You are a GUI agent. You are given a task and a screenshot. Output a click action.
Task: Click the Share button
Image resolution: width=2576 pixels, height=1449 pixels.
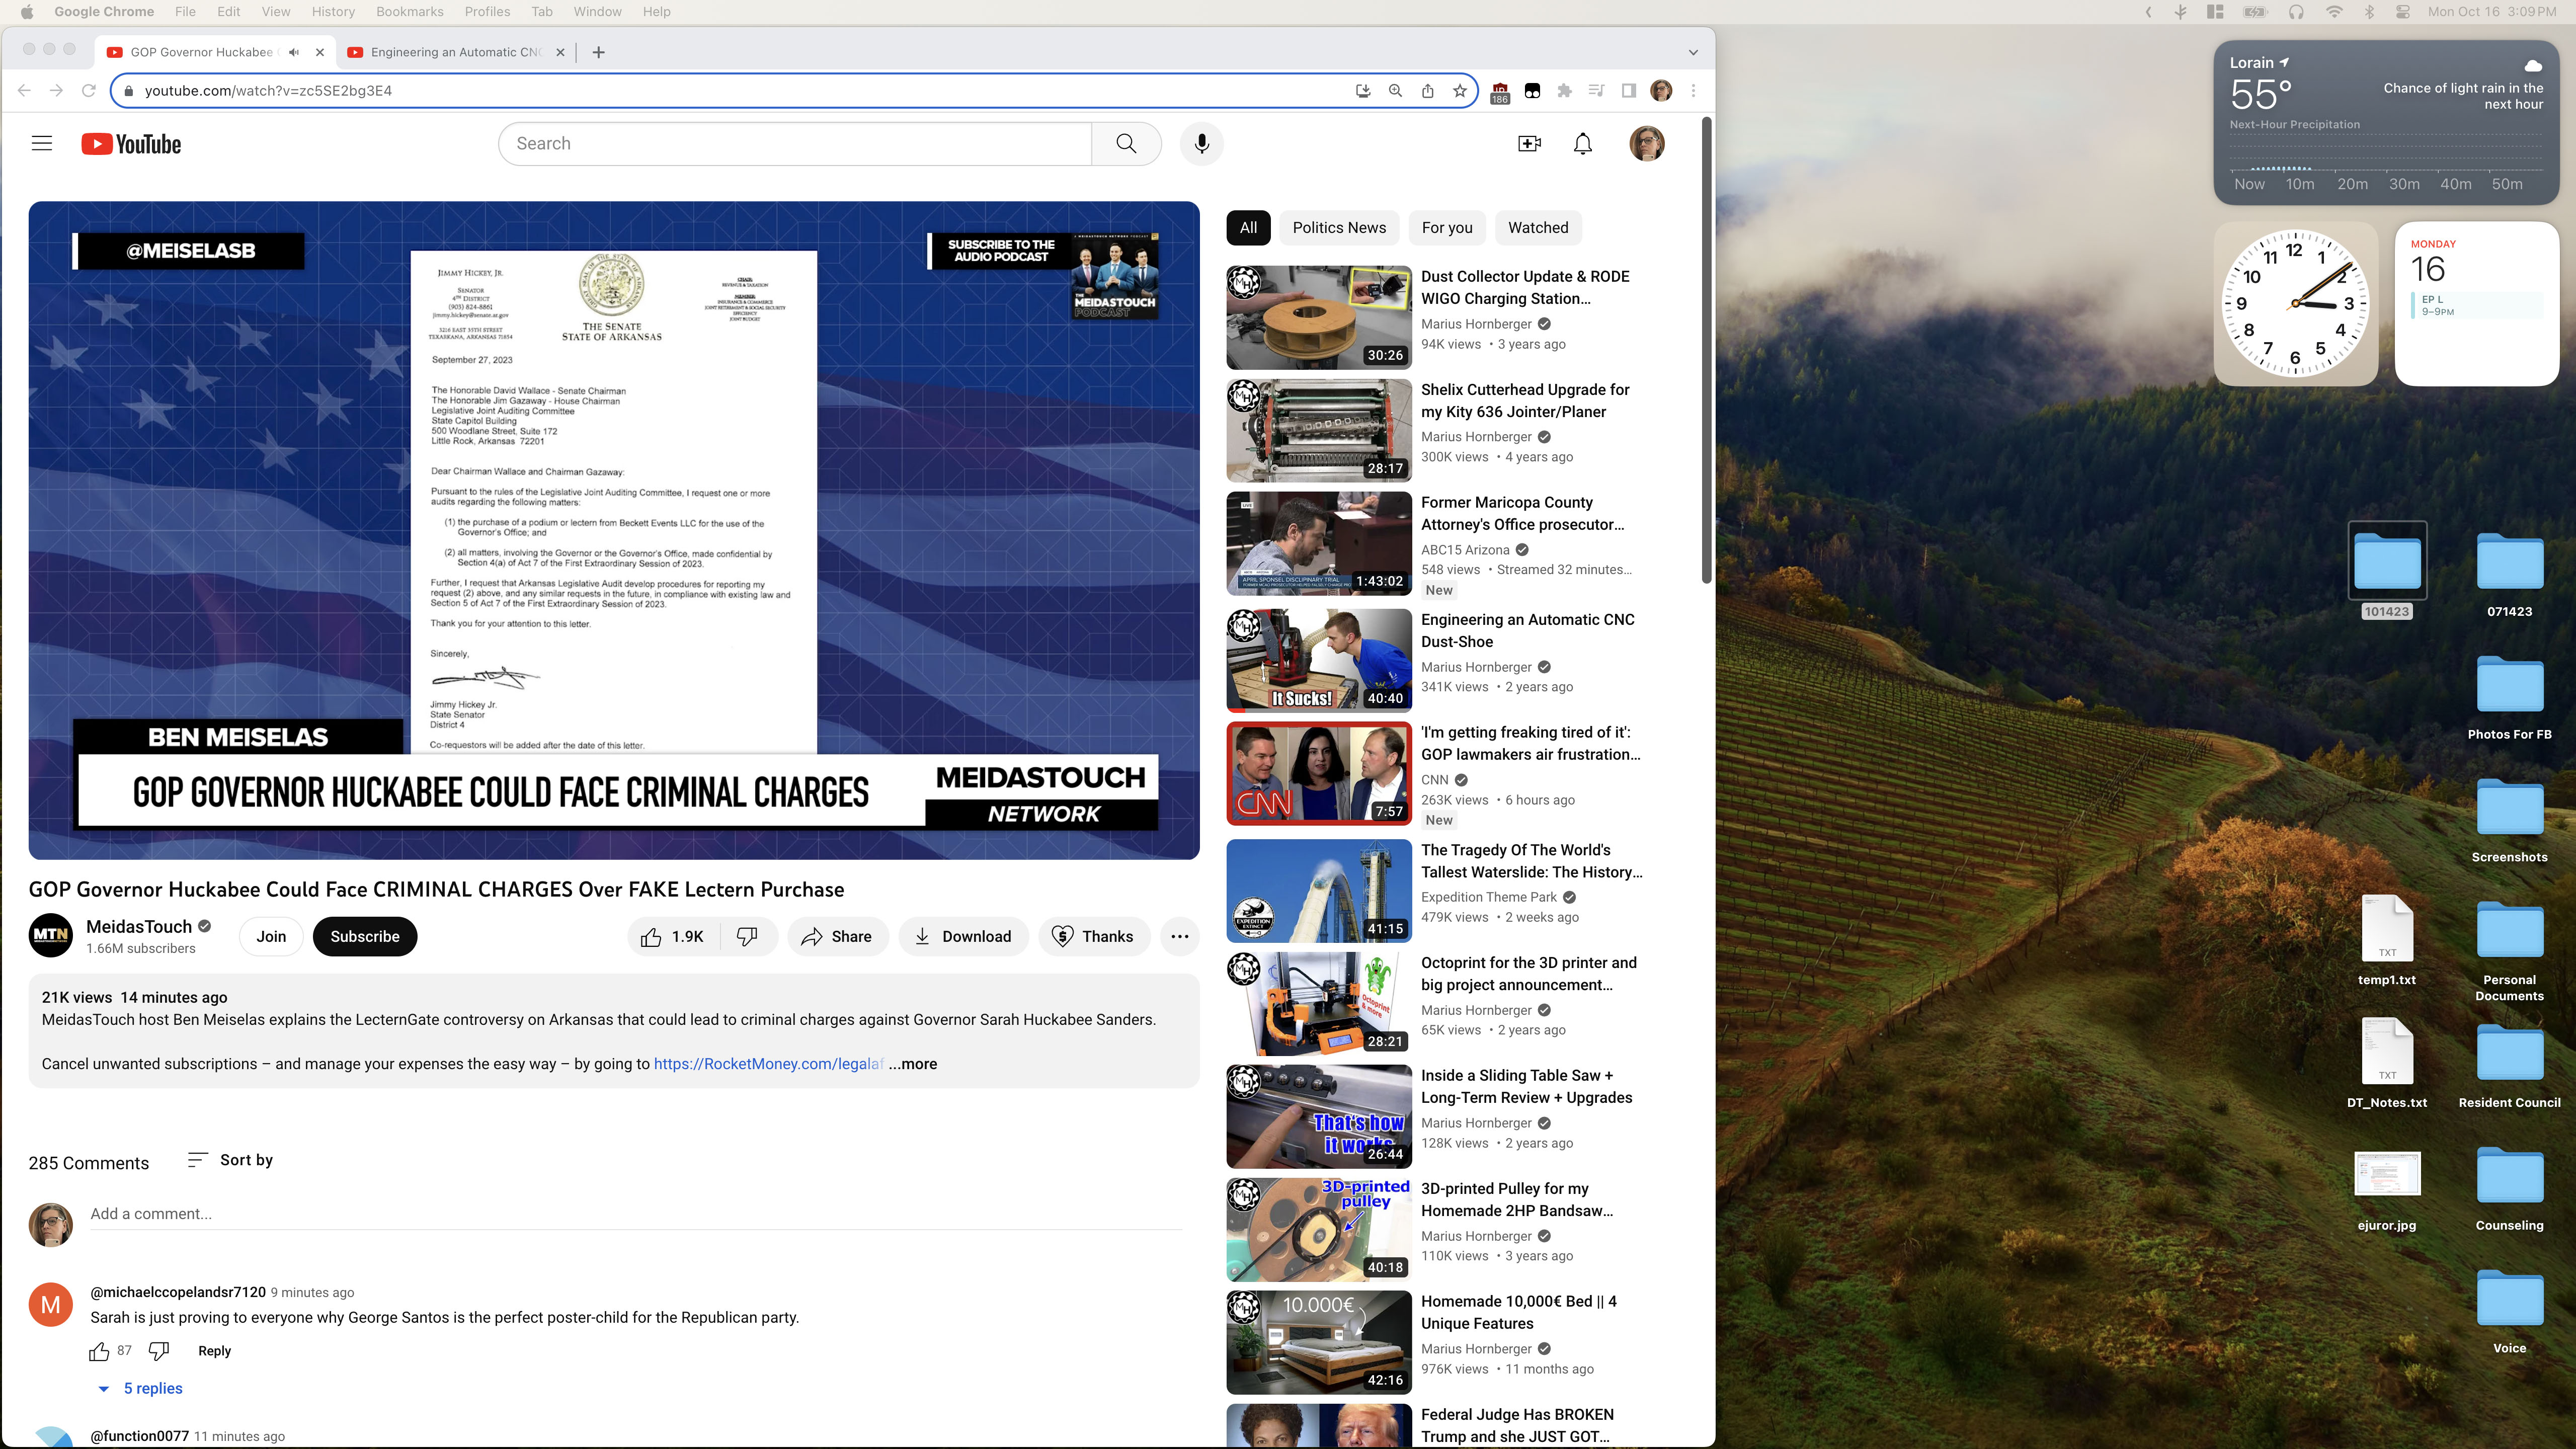coord(837,936)
